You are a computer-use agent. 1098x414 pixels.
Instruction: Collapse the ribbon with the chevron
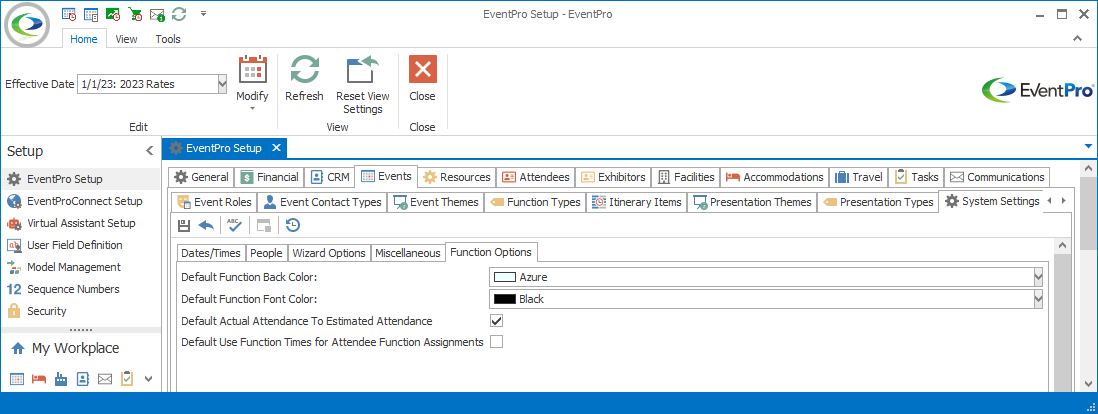[1078, 39]
